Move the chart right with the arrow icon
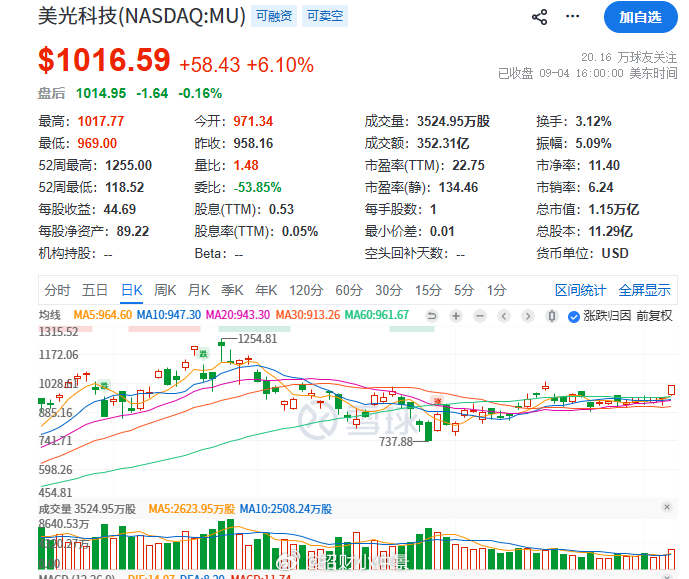Screen dimensions: 689x579 tap(528, 315)
